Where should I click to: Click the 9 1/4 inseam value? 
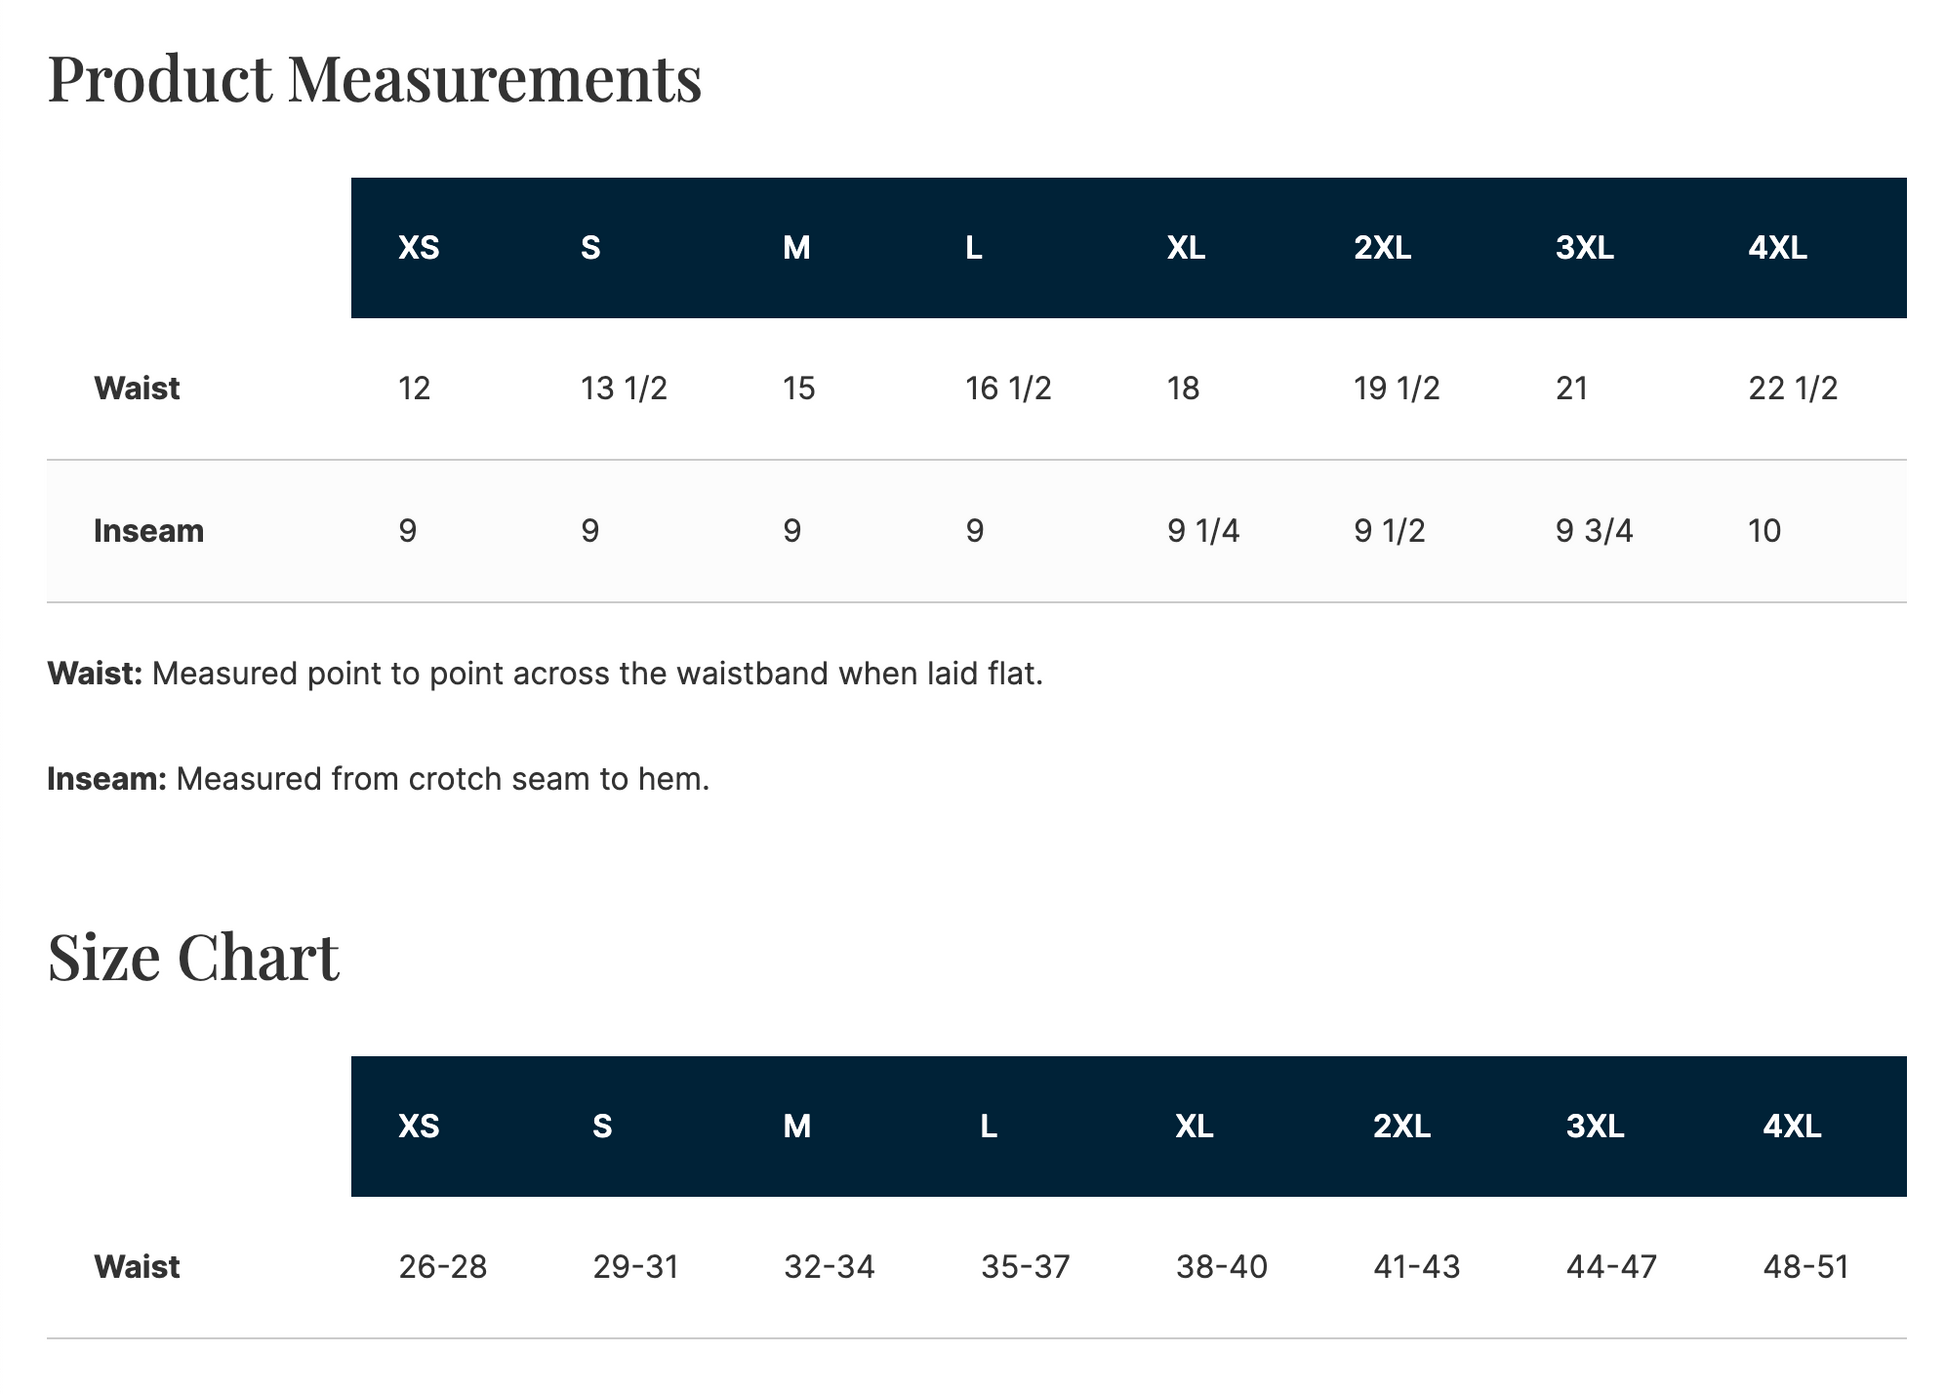point(1202,531)
